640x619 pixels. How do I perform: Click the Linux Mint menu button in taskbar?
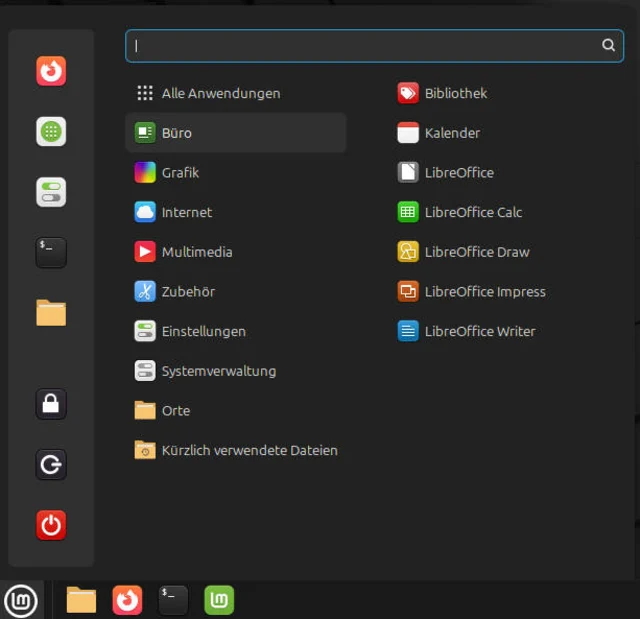[x=21, y=600]
